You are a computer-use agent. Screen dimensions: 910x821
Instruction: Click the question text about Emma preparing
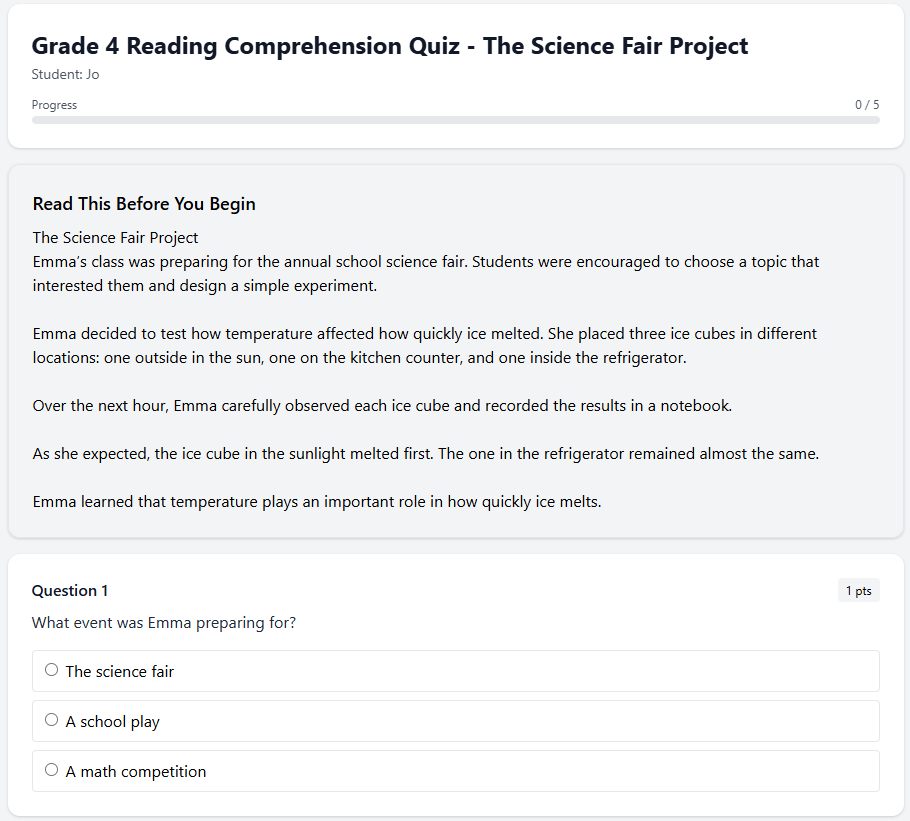(164, 622)
